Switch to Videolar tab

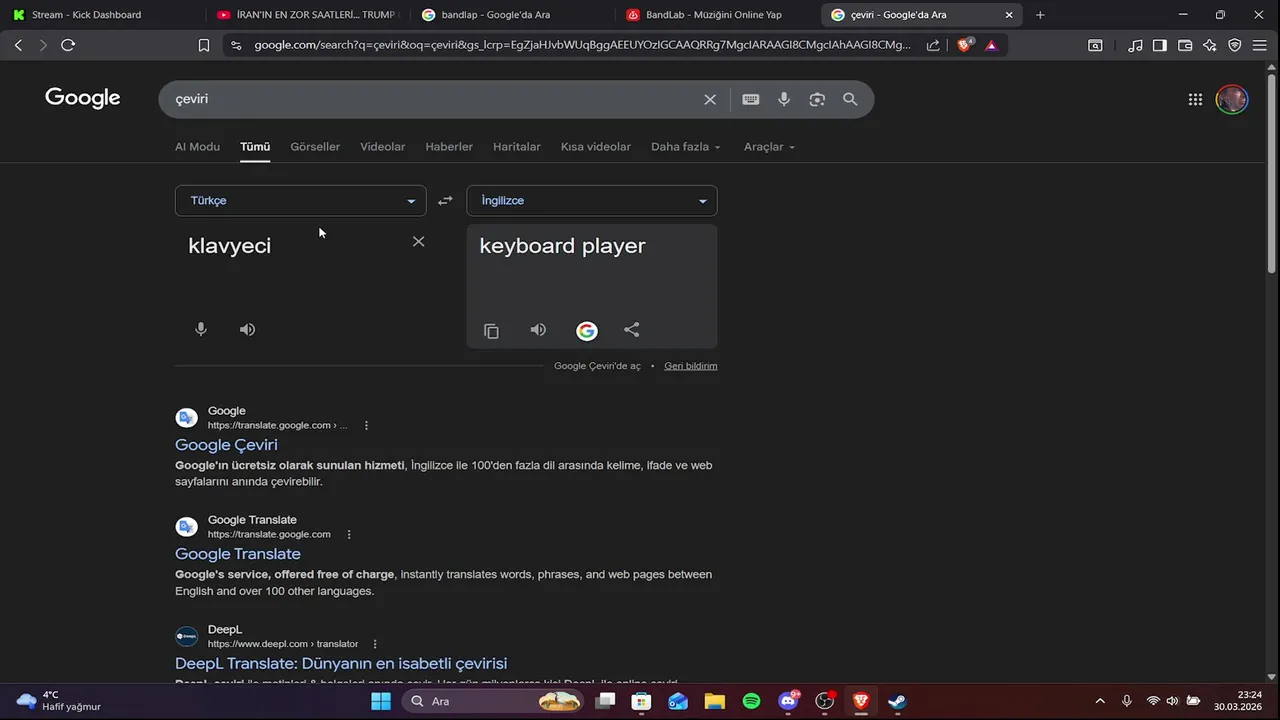383,147
